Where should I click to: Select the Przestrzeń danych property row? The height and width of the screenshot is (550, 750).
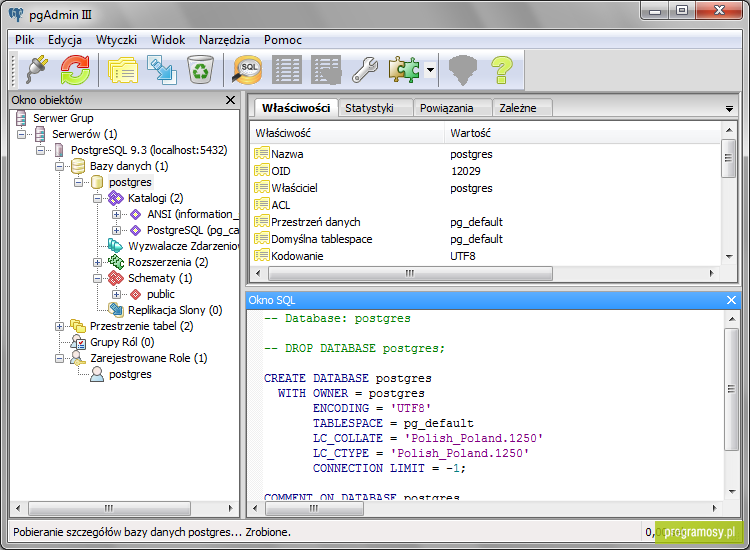click(485, 222)
